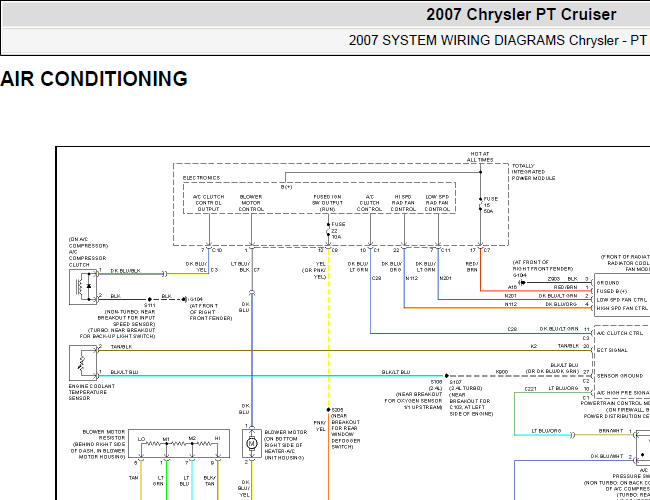Click the blower motor M symbol
The image size is (650, 500).
(252, 444)
